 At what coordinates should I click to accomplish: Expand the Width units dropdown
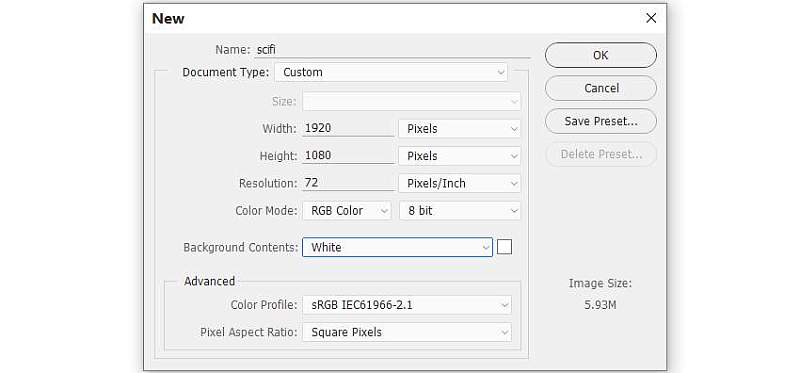(x=459, y=129)
